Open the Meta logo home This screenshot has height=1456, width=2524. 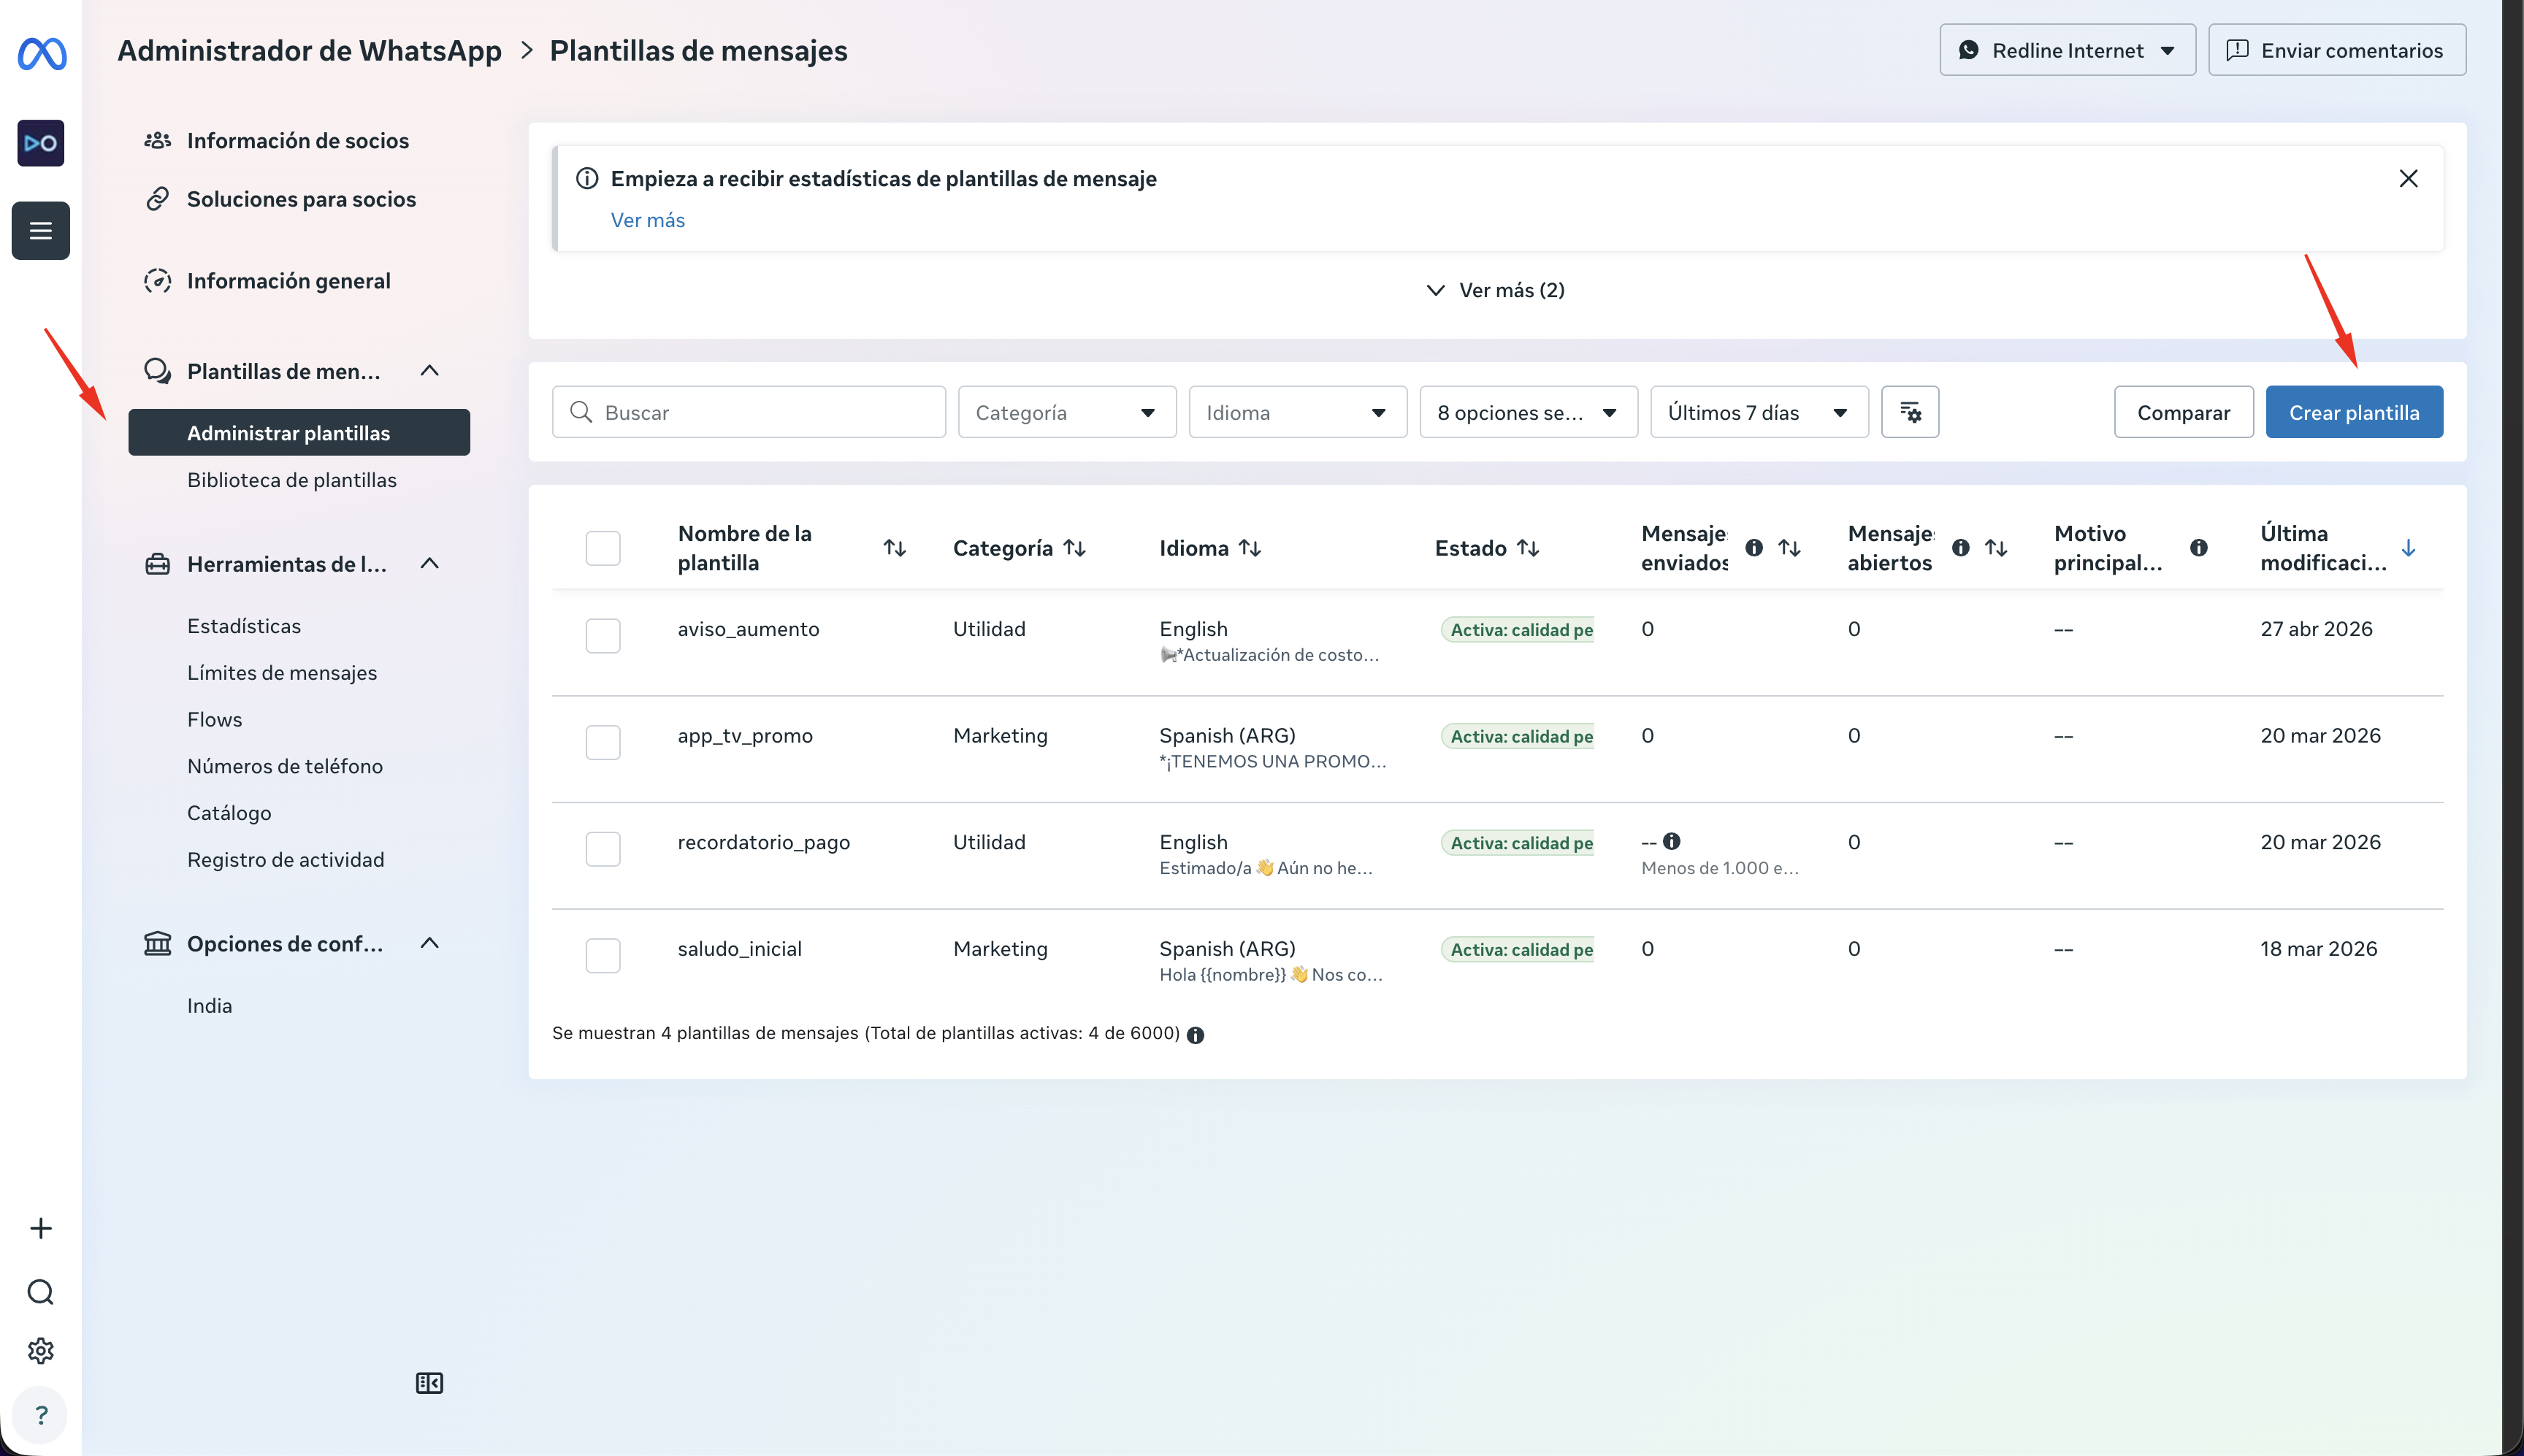(x=41, y=53)
